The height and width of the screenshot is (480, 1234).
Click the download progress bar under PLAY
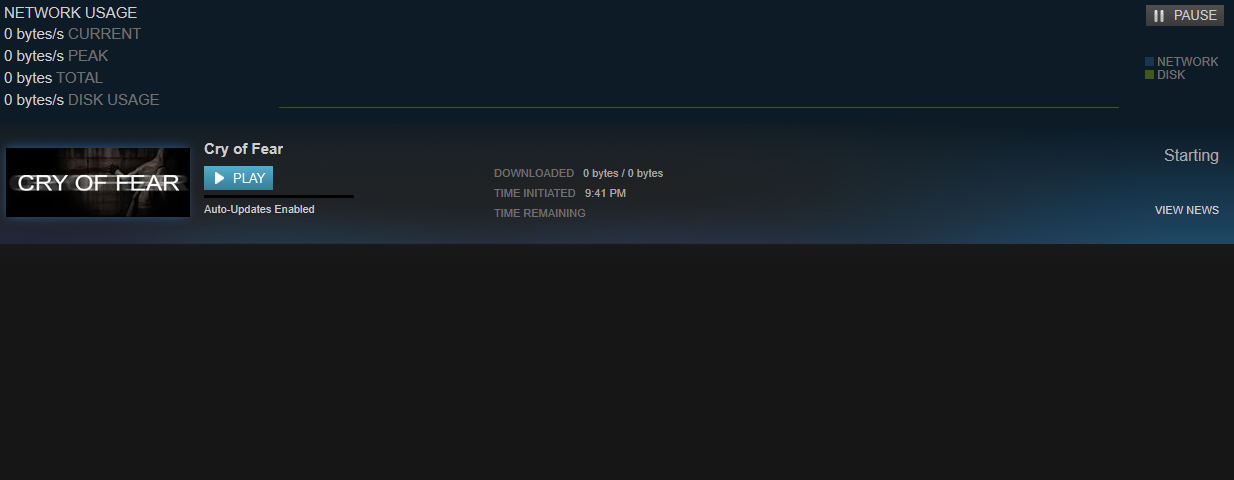pyautogui.click(x=279, y=196)
